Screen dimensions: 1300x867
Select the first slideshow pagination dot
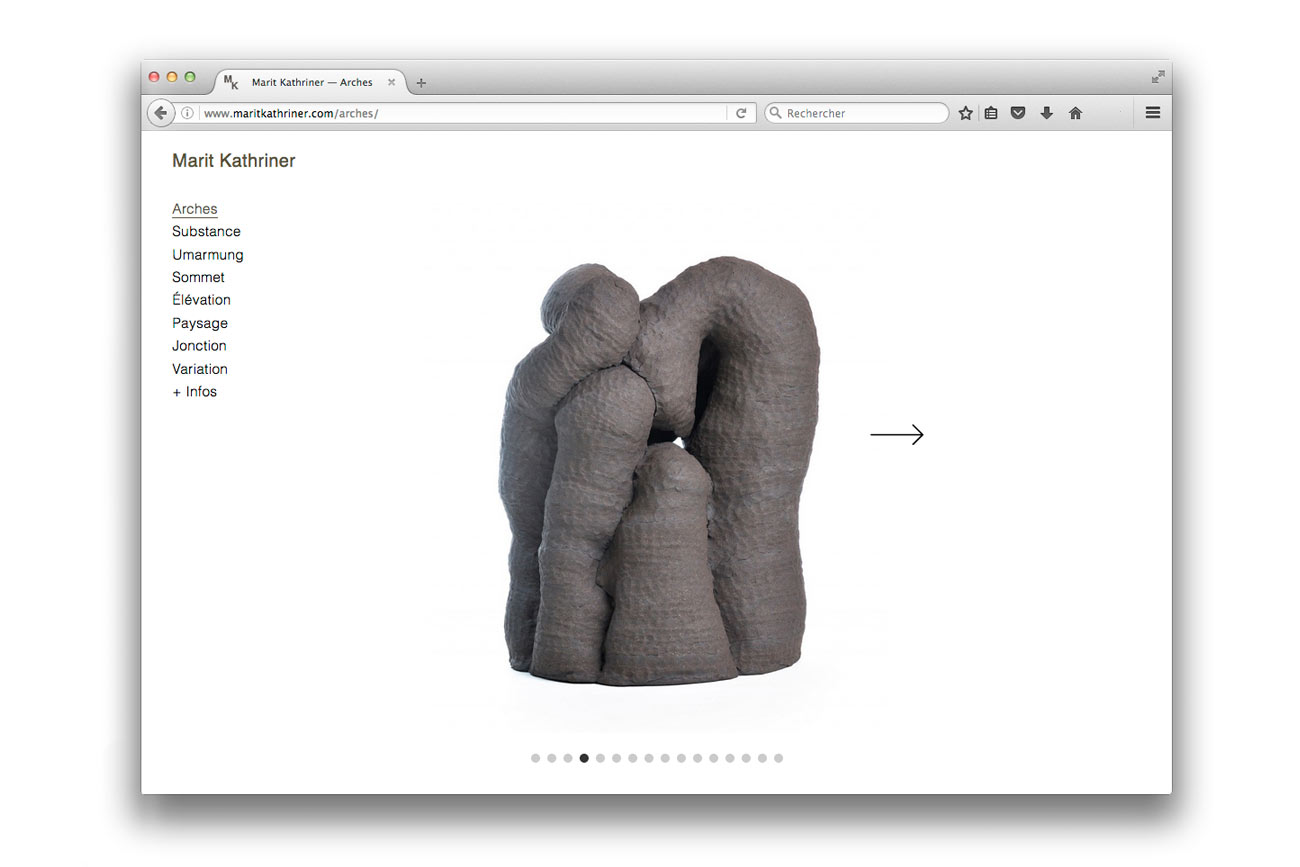[535, 758]
